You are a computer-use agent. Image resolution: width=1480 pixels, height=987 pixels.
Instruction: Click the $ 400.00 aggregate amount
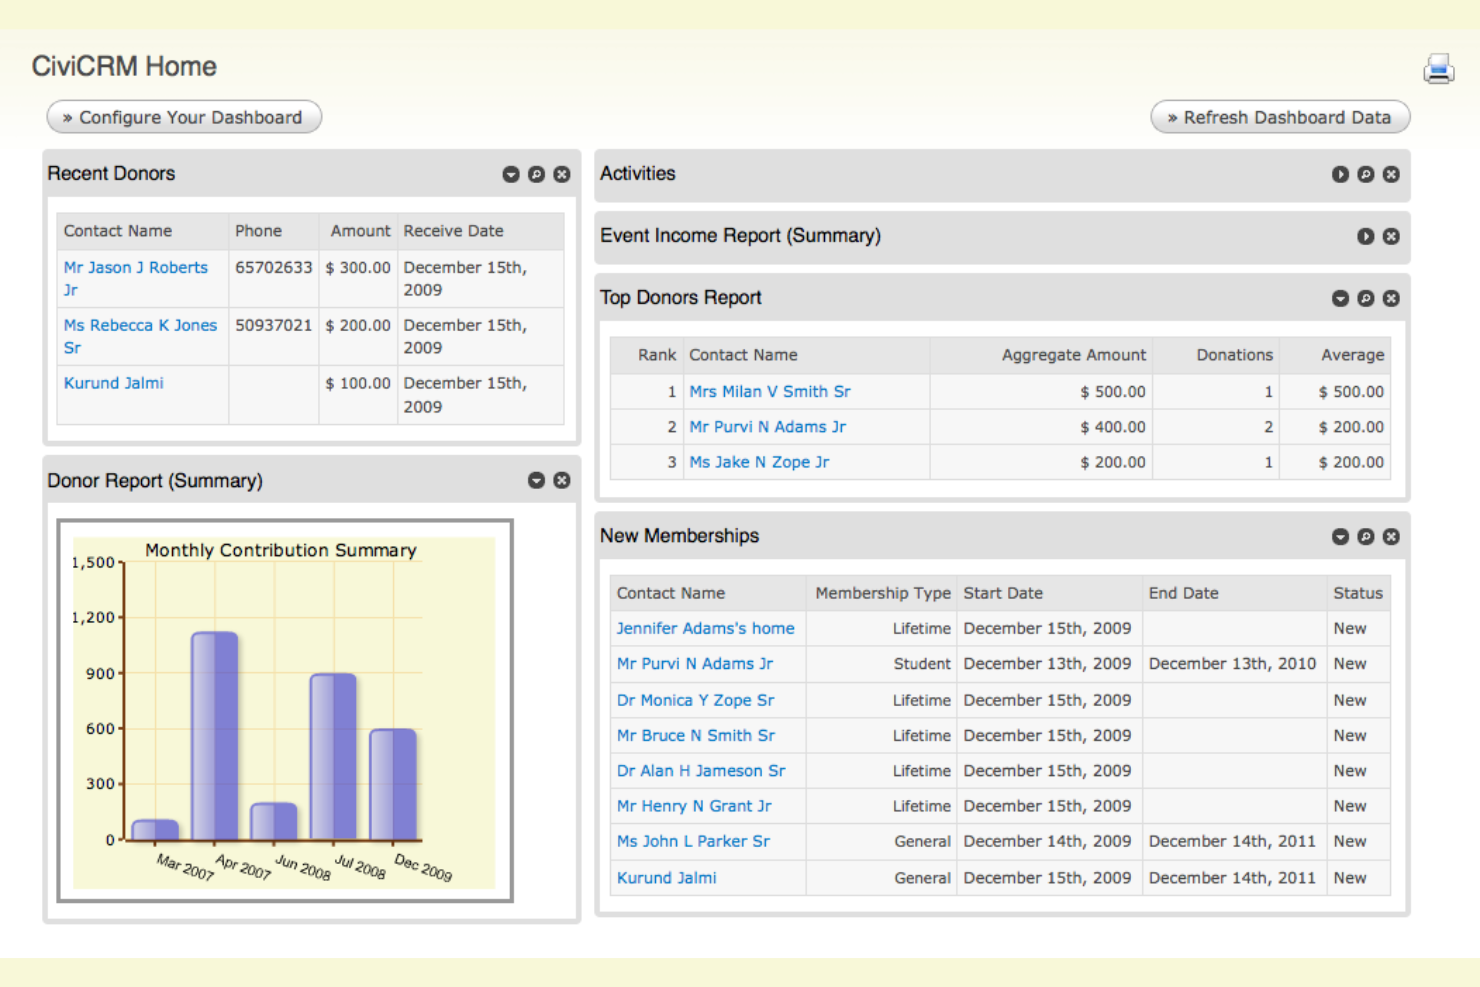(x=1113, y=427)
